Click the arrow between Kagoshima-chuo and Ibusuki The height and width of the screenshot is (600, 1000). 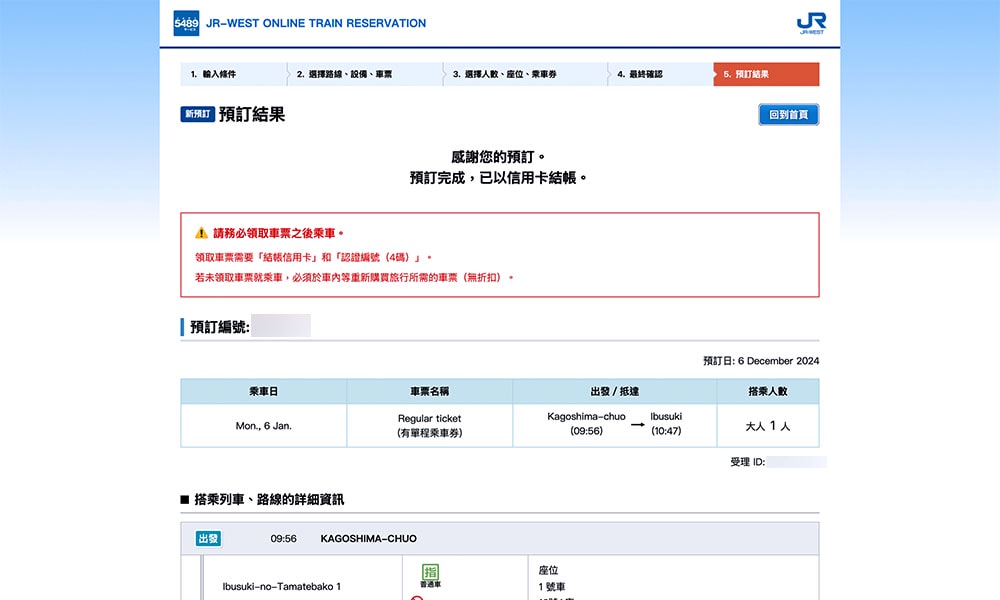click(x=638, y=425)
